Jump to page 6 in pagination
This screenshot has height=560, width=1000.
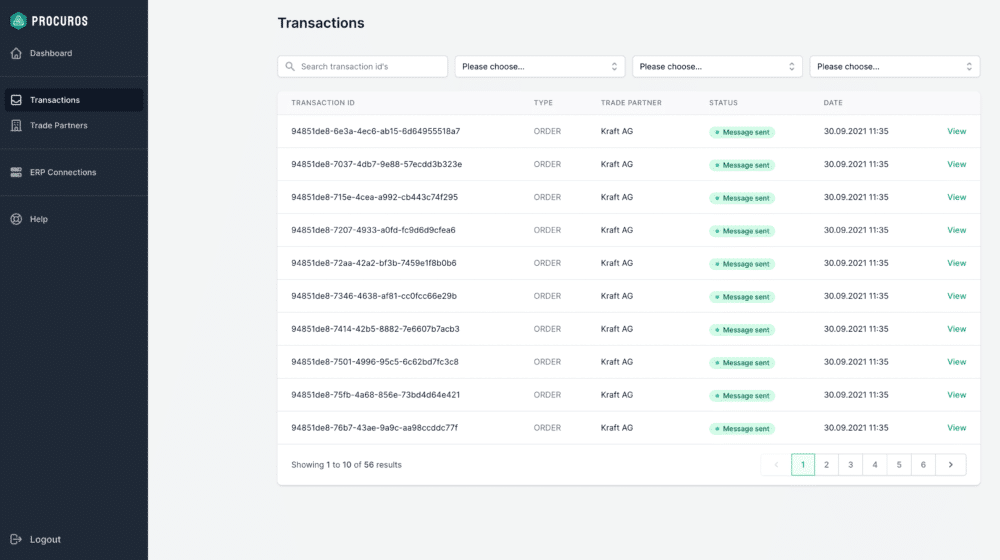pyautogui.click(x=923, y=465)
